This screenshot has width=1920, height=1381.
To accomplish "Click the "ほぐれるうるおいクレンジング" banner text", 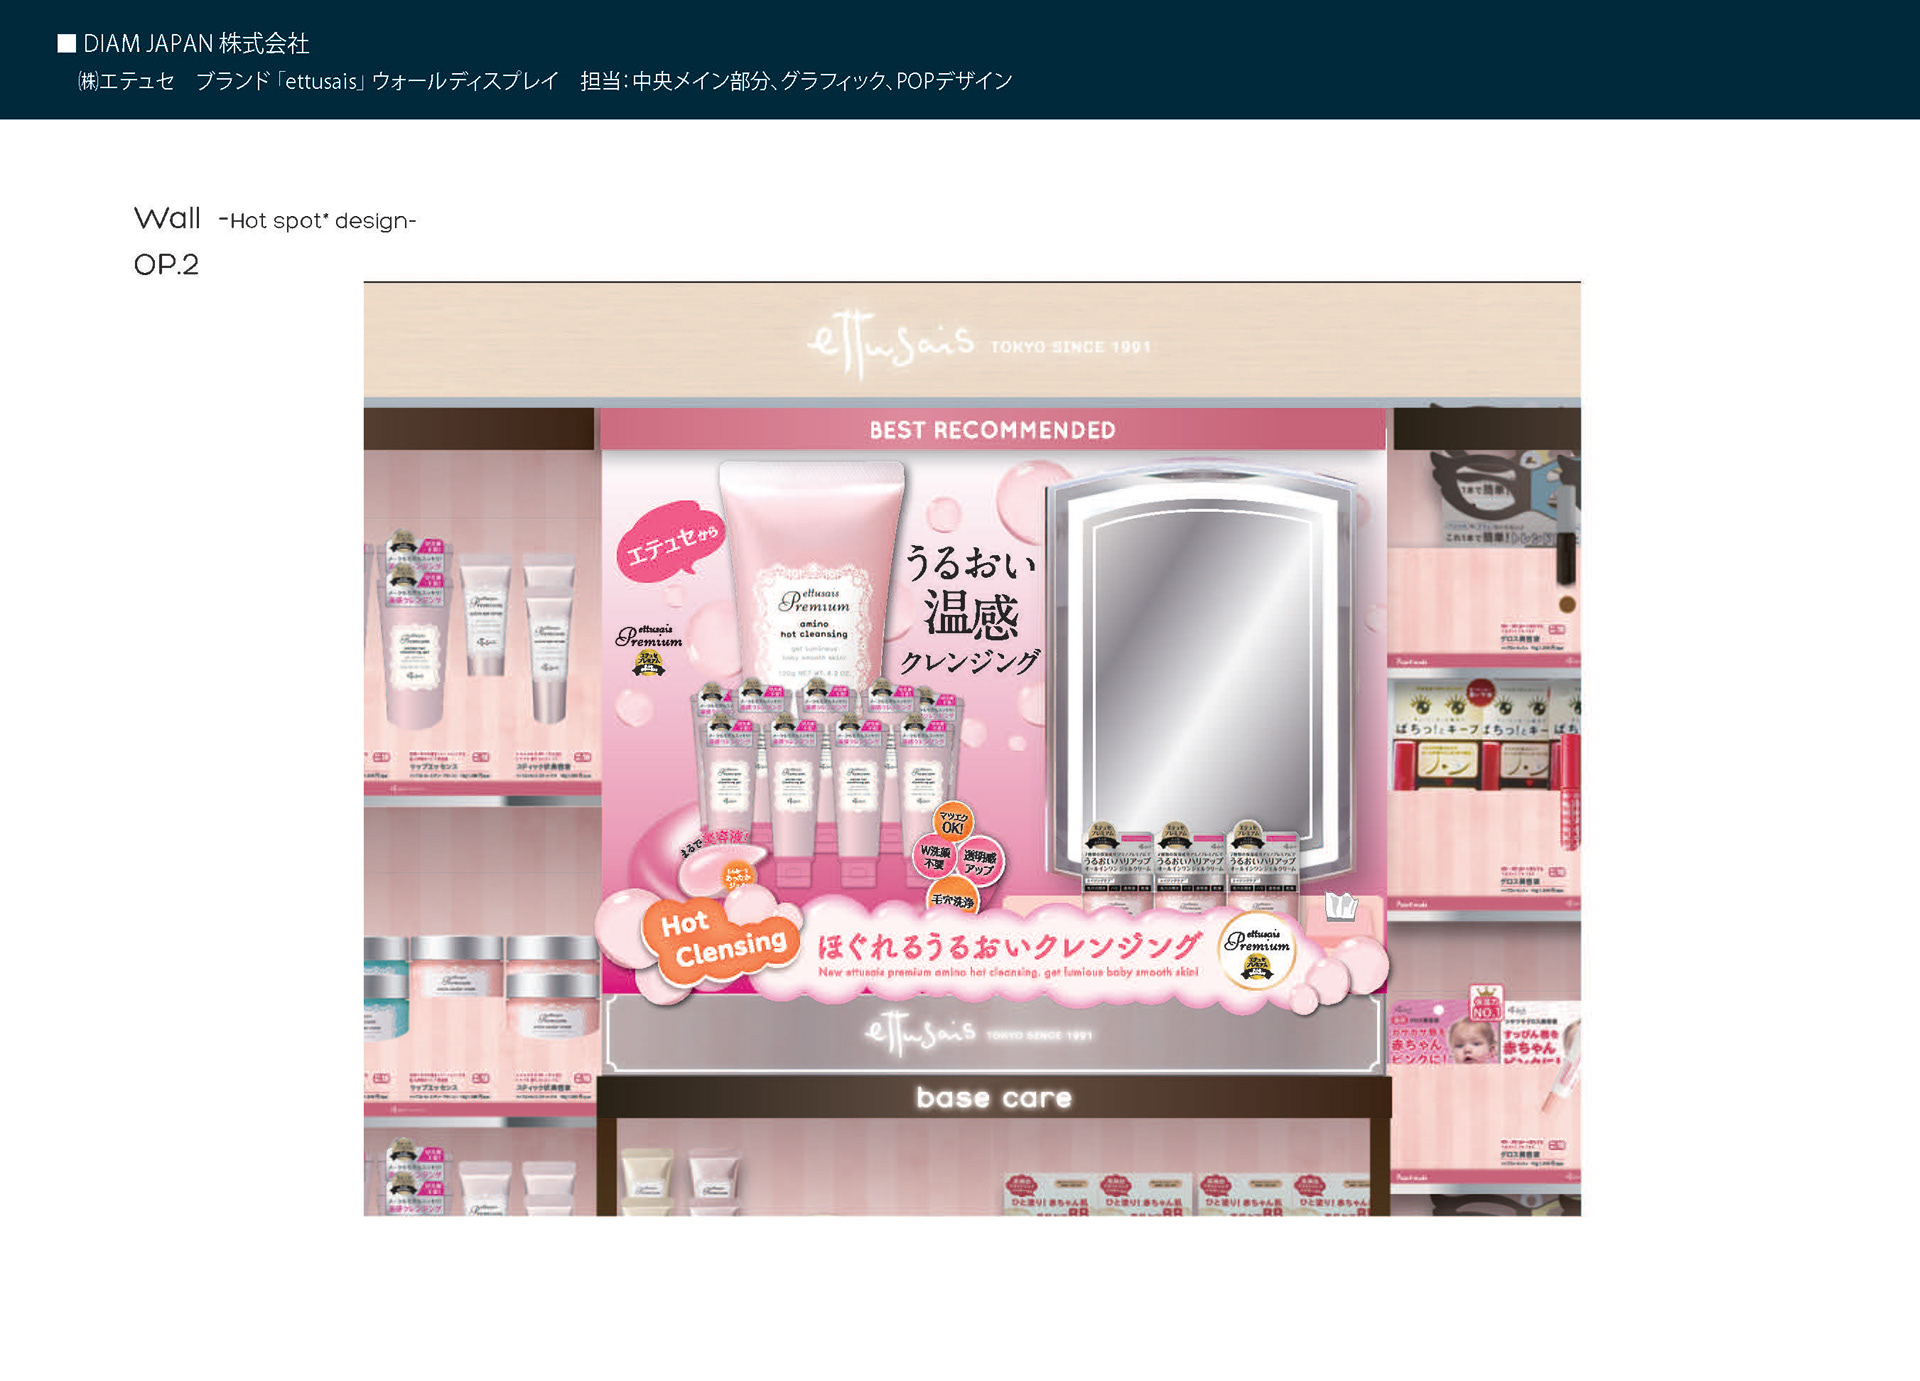I will tap(1008, 945).
